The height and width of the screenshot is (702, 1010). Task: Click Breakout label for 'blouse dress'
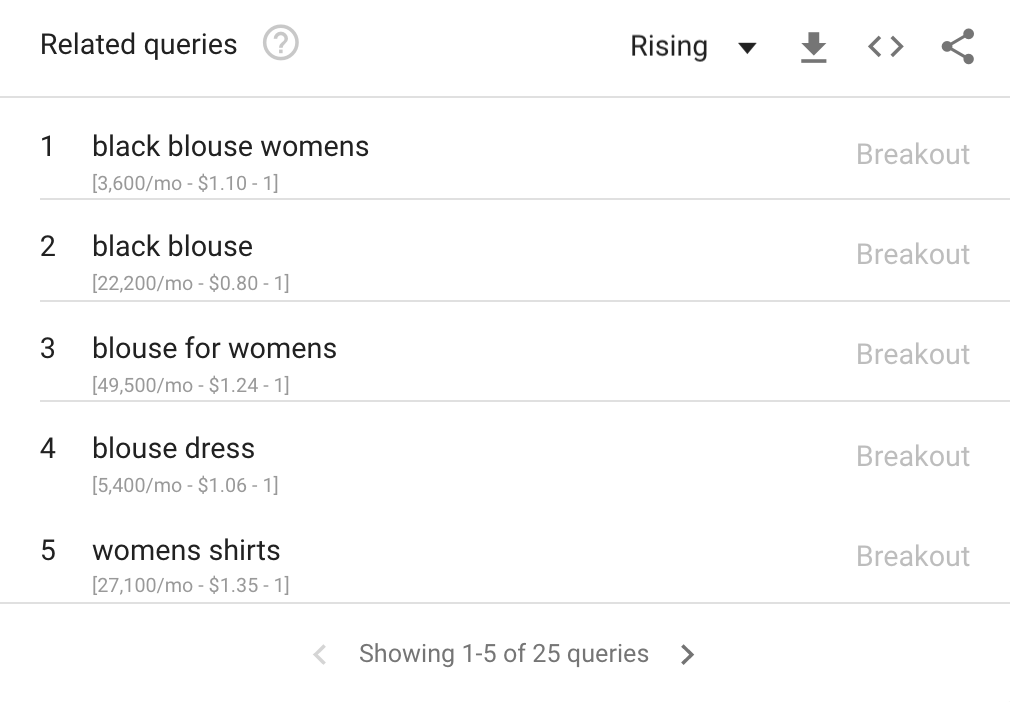[x=913, y=456]
